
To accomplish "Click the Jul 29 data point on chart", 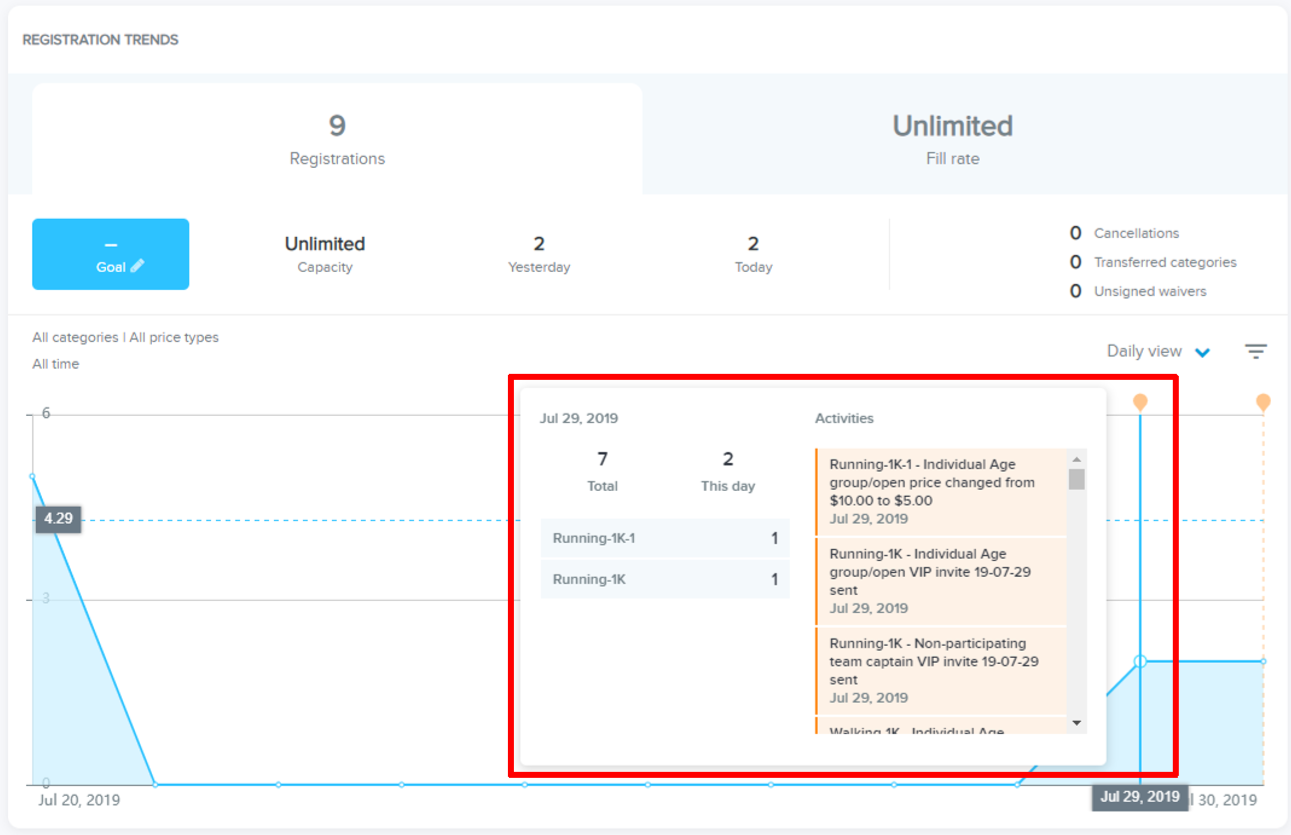I will tap(1140, 661).
